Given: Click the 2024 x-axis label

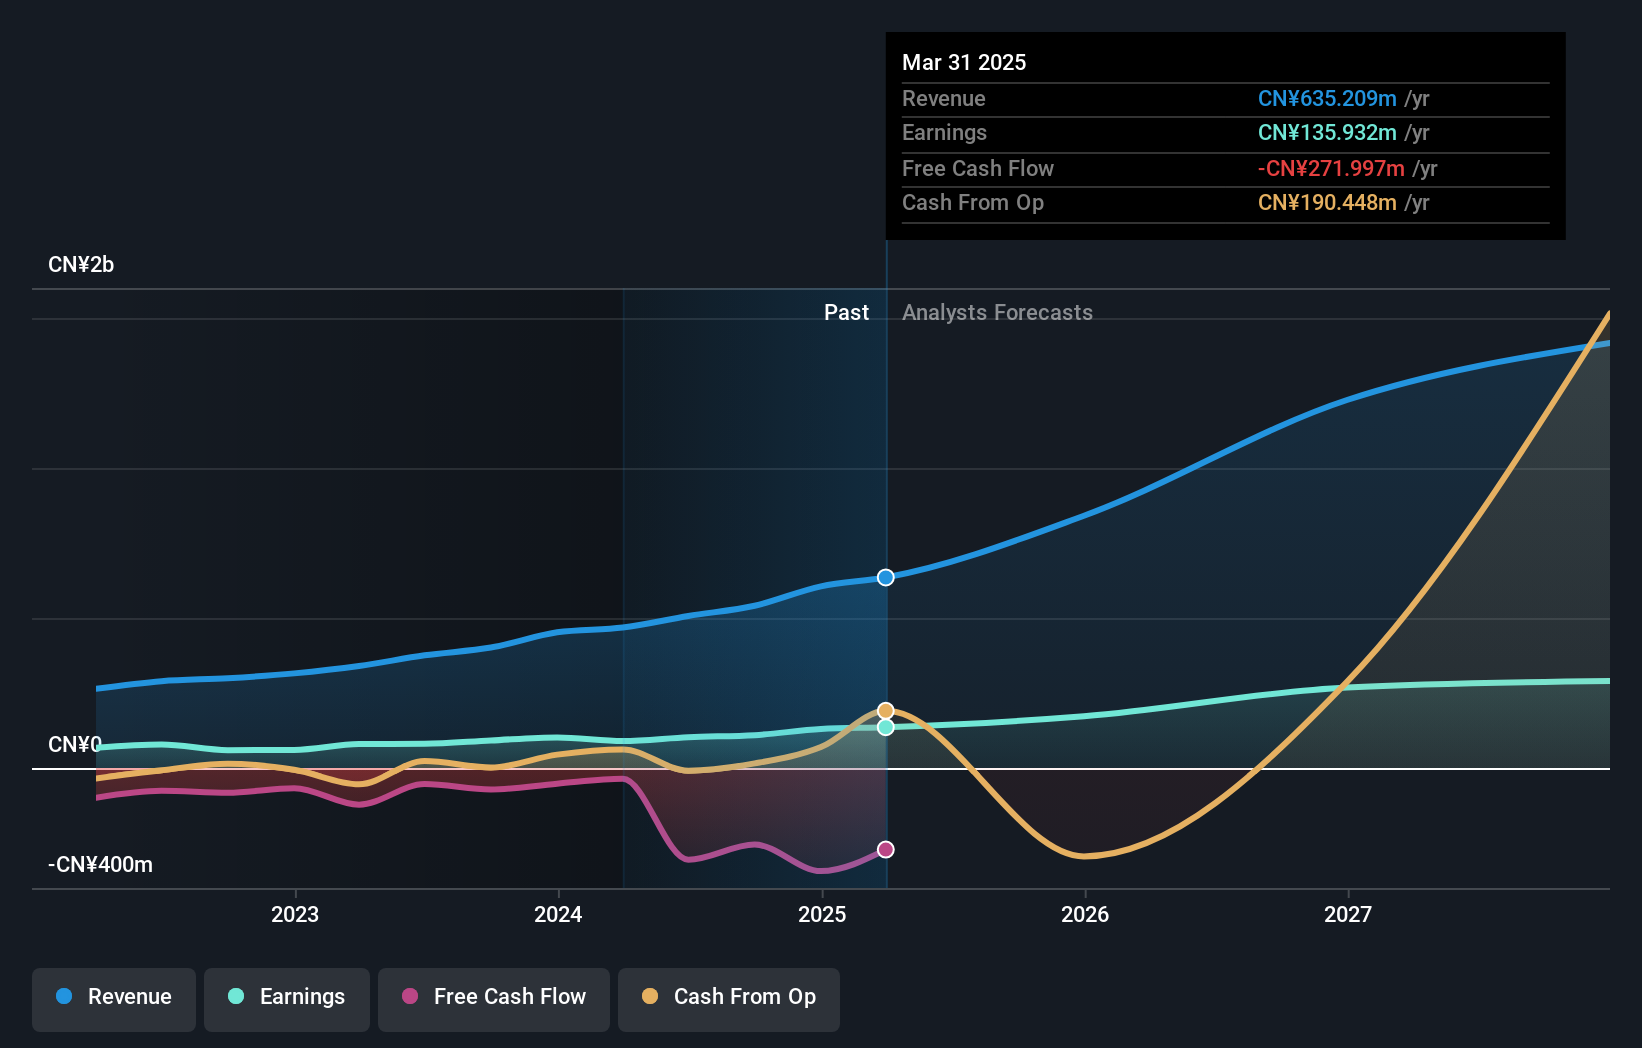Looking at the screenshot, I should point(558,914).
